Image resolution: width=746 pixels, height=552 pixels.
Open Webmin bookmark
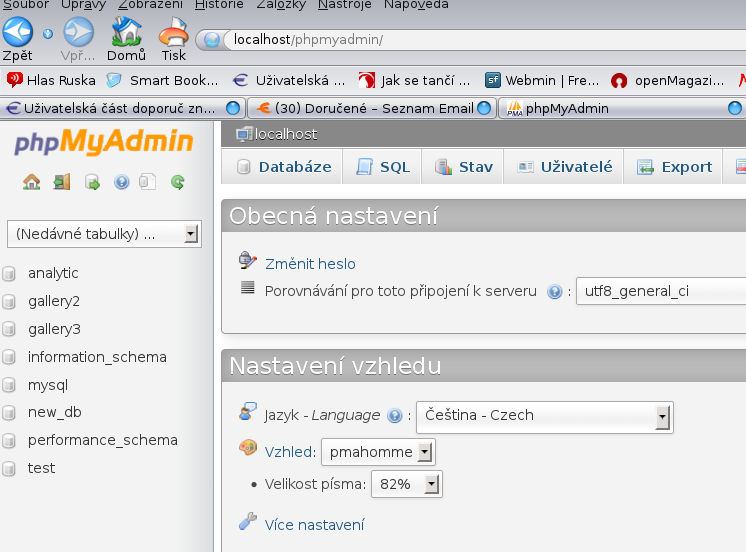[x=542, y=80]
